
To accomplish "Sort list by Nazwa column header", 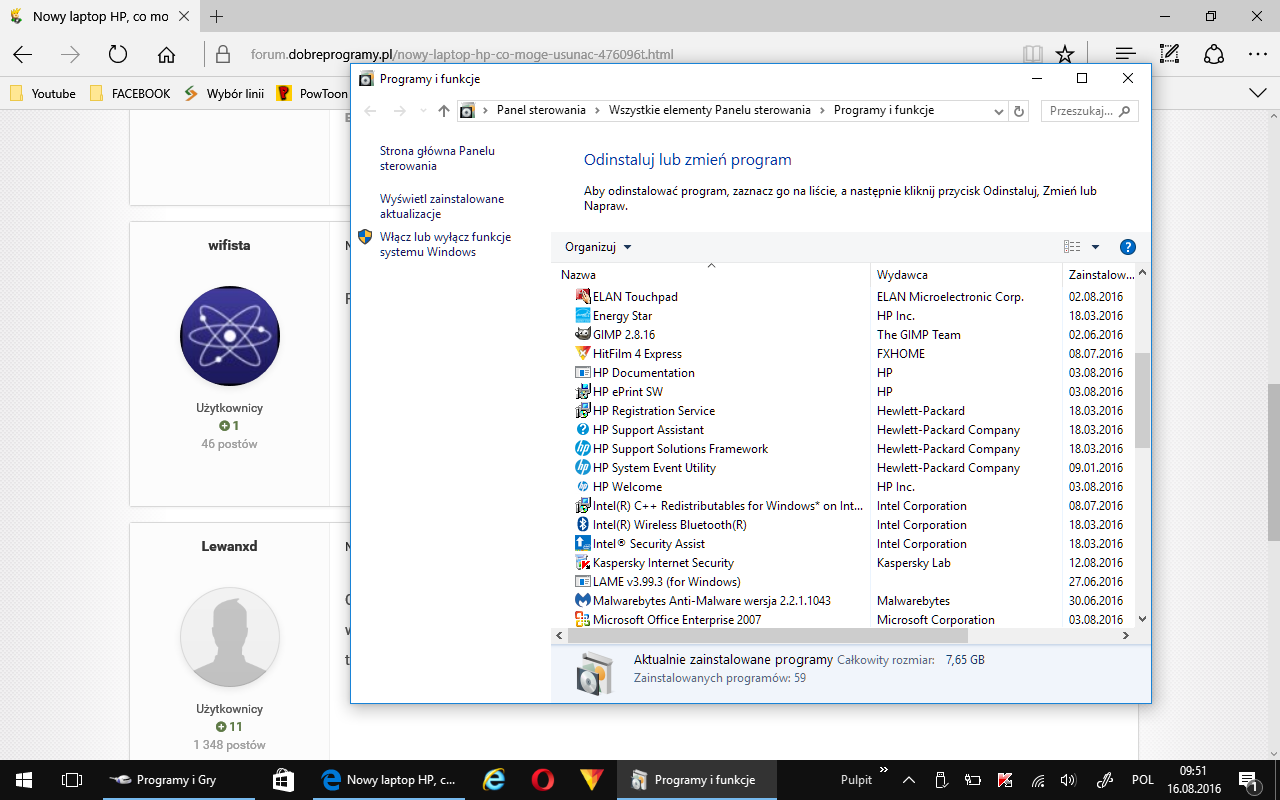I will (x=712, y=274).
